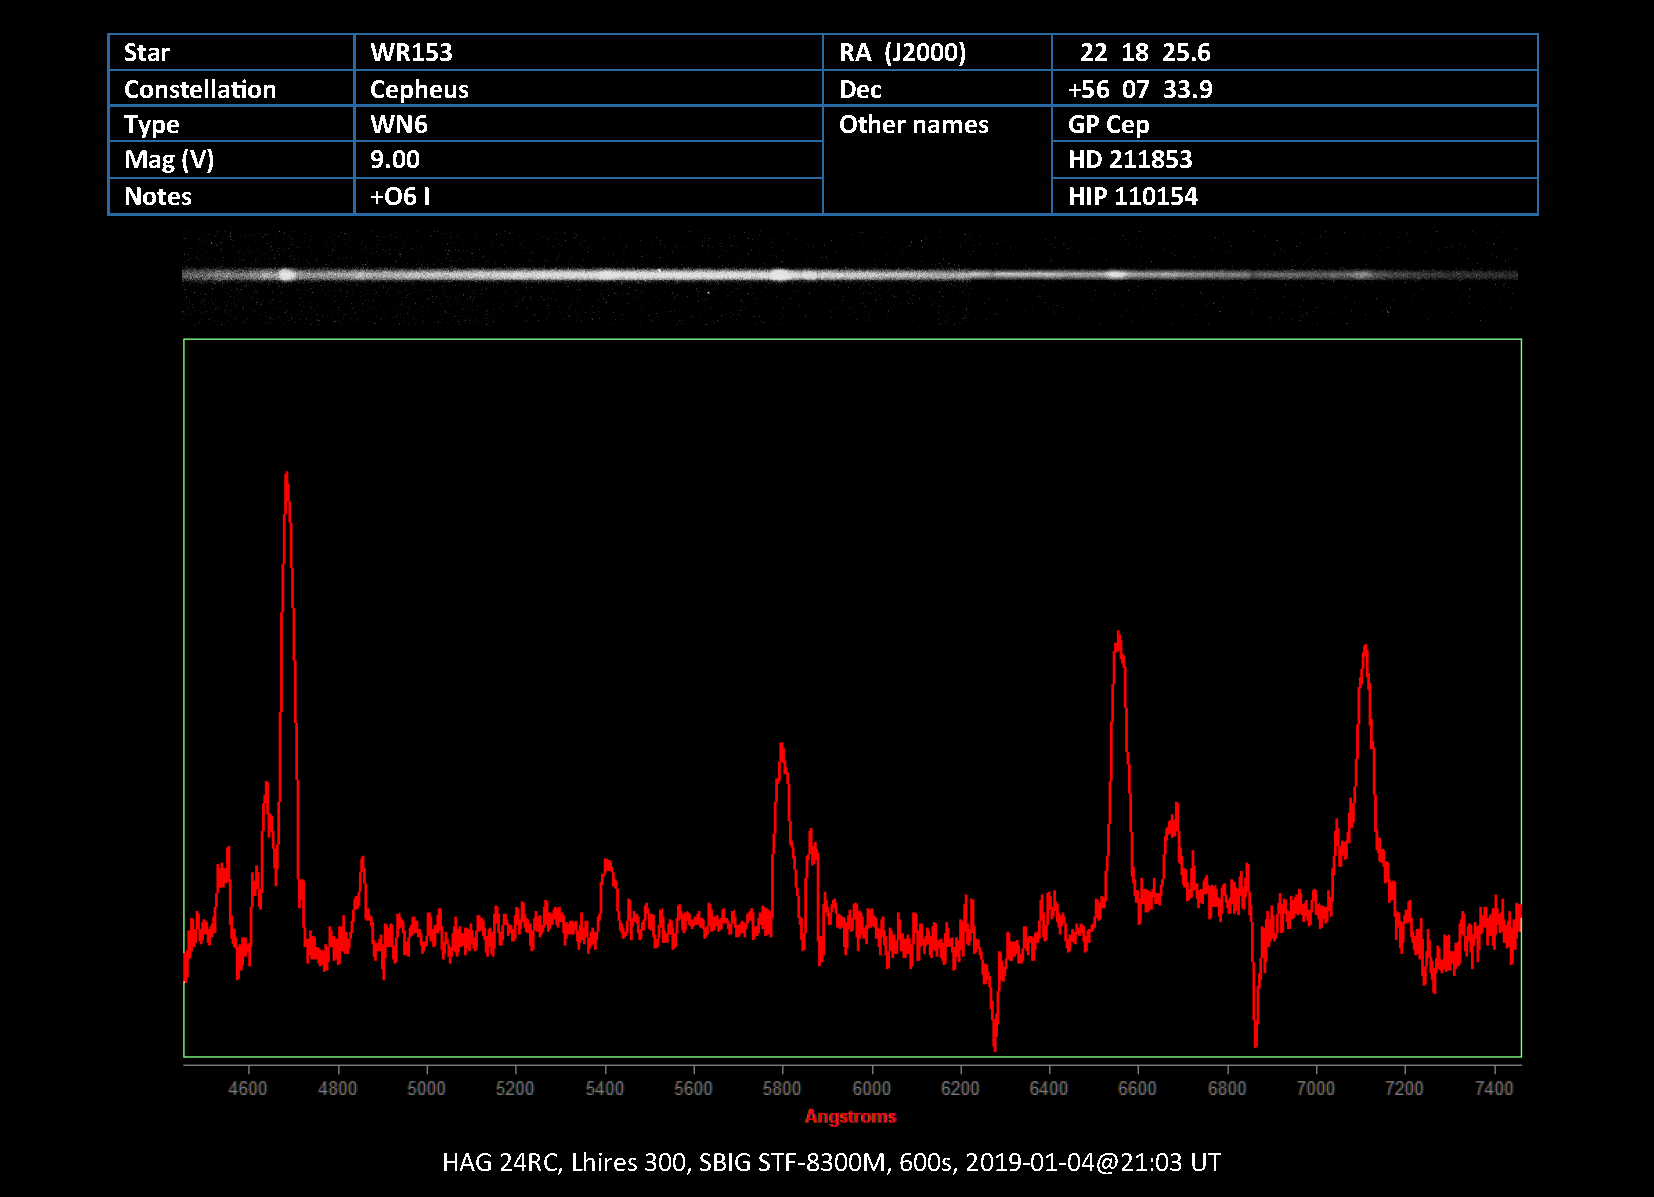Click the deep absorption dip near 6900 Angstroms
Screen dimensions: 1654x1197
tap(1256, 1040)
